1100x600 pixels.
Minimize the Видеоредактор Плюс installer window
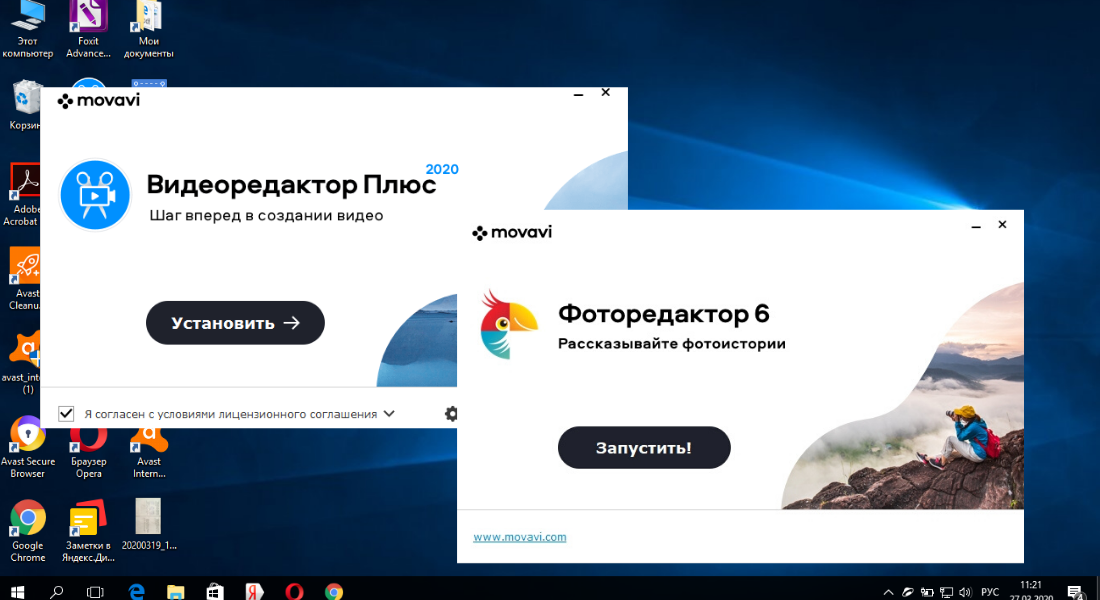coord(578,93)
